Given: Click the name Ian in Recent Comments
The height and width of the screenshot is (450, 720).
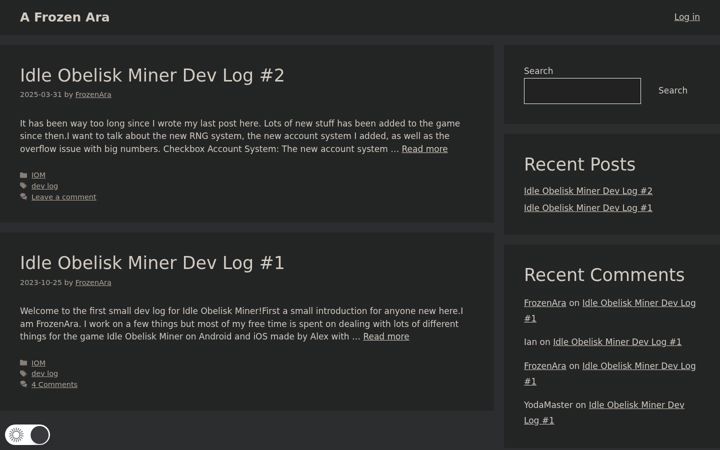Looking at the screenshot, I should point(530,342).
